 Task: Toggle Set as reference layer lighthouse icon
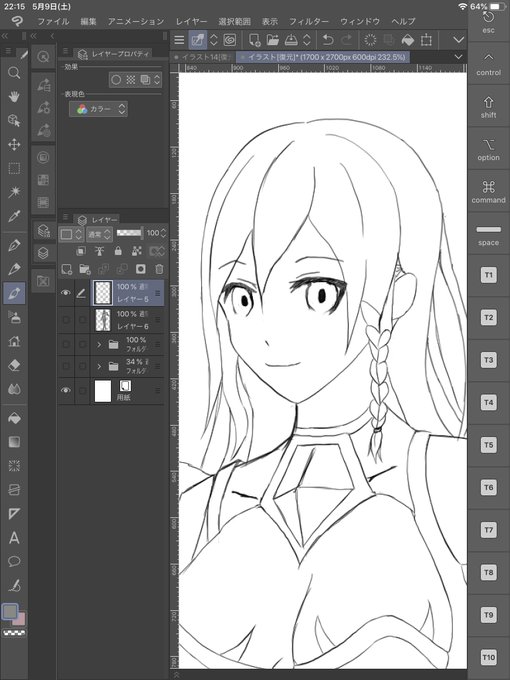(99, 251)
